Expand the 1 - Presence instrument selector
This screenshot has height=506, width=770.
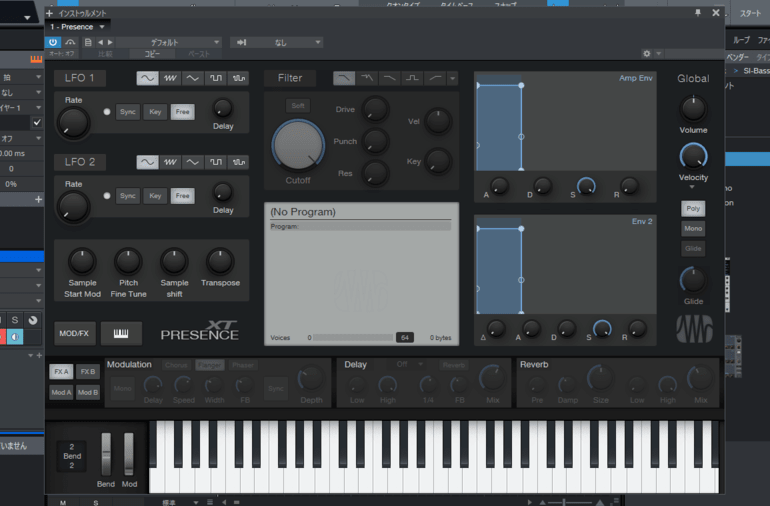pyautogui.click(x=79, y=26)
